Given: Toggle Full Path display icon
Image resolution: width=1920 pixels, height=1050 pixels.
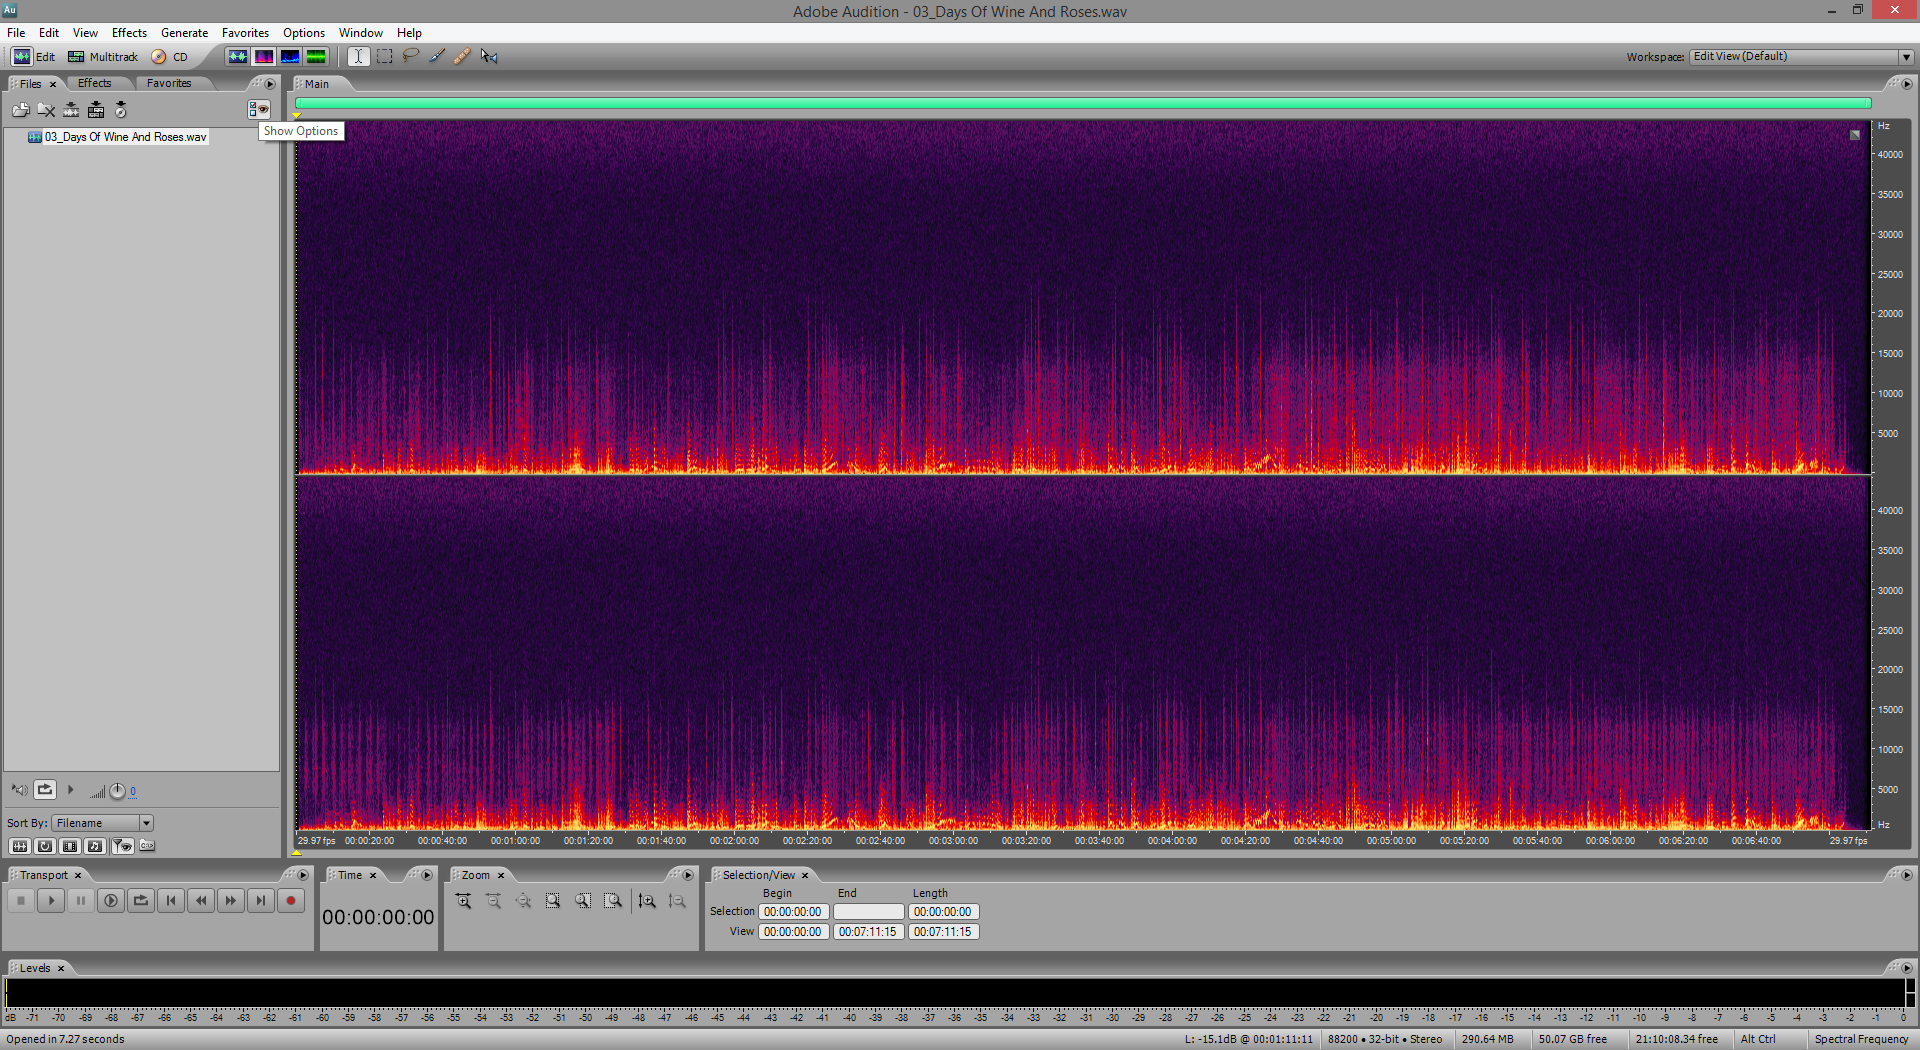Looking at the screenshot, I should 147,846.
